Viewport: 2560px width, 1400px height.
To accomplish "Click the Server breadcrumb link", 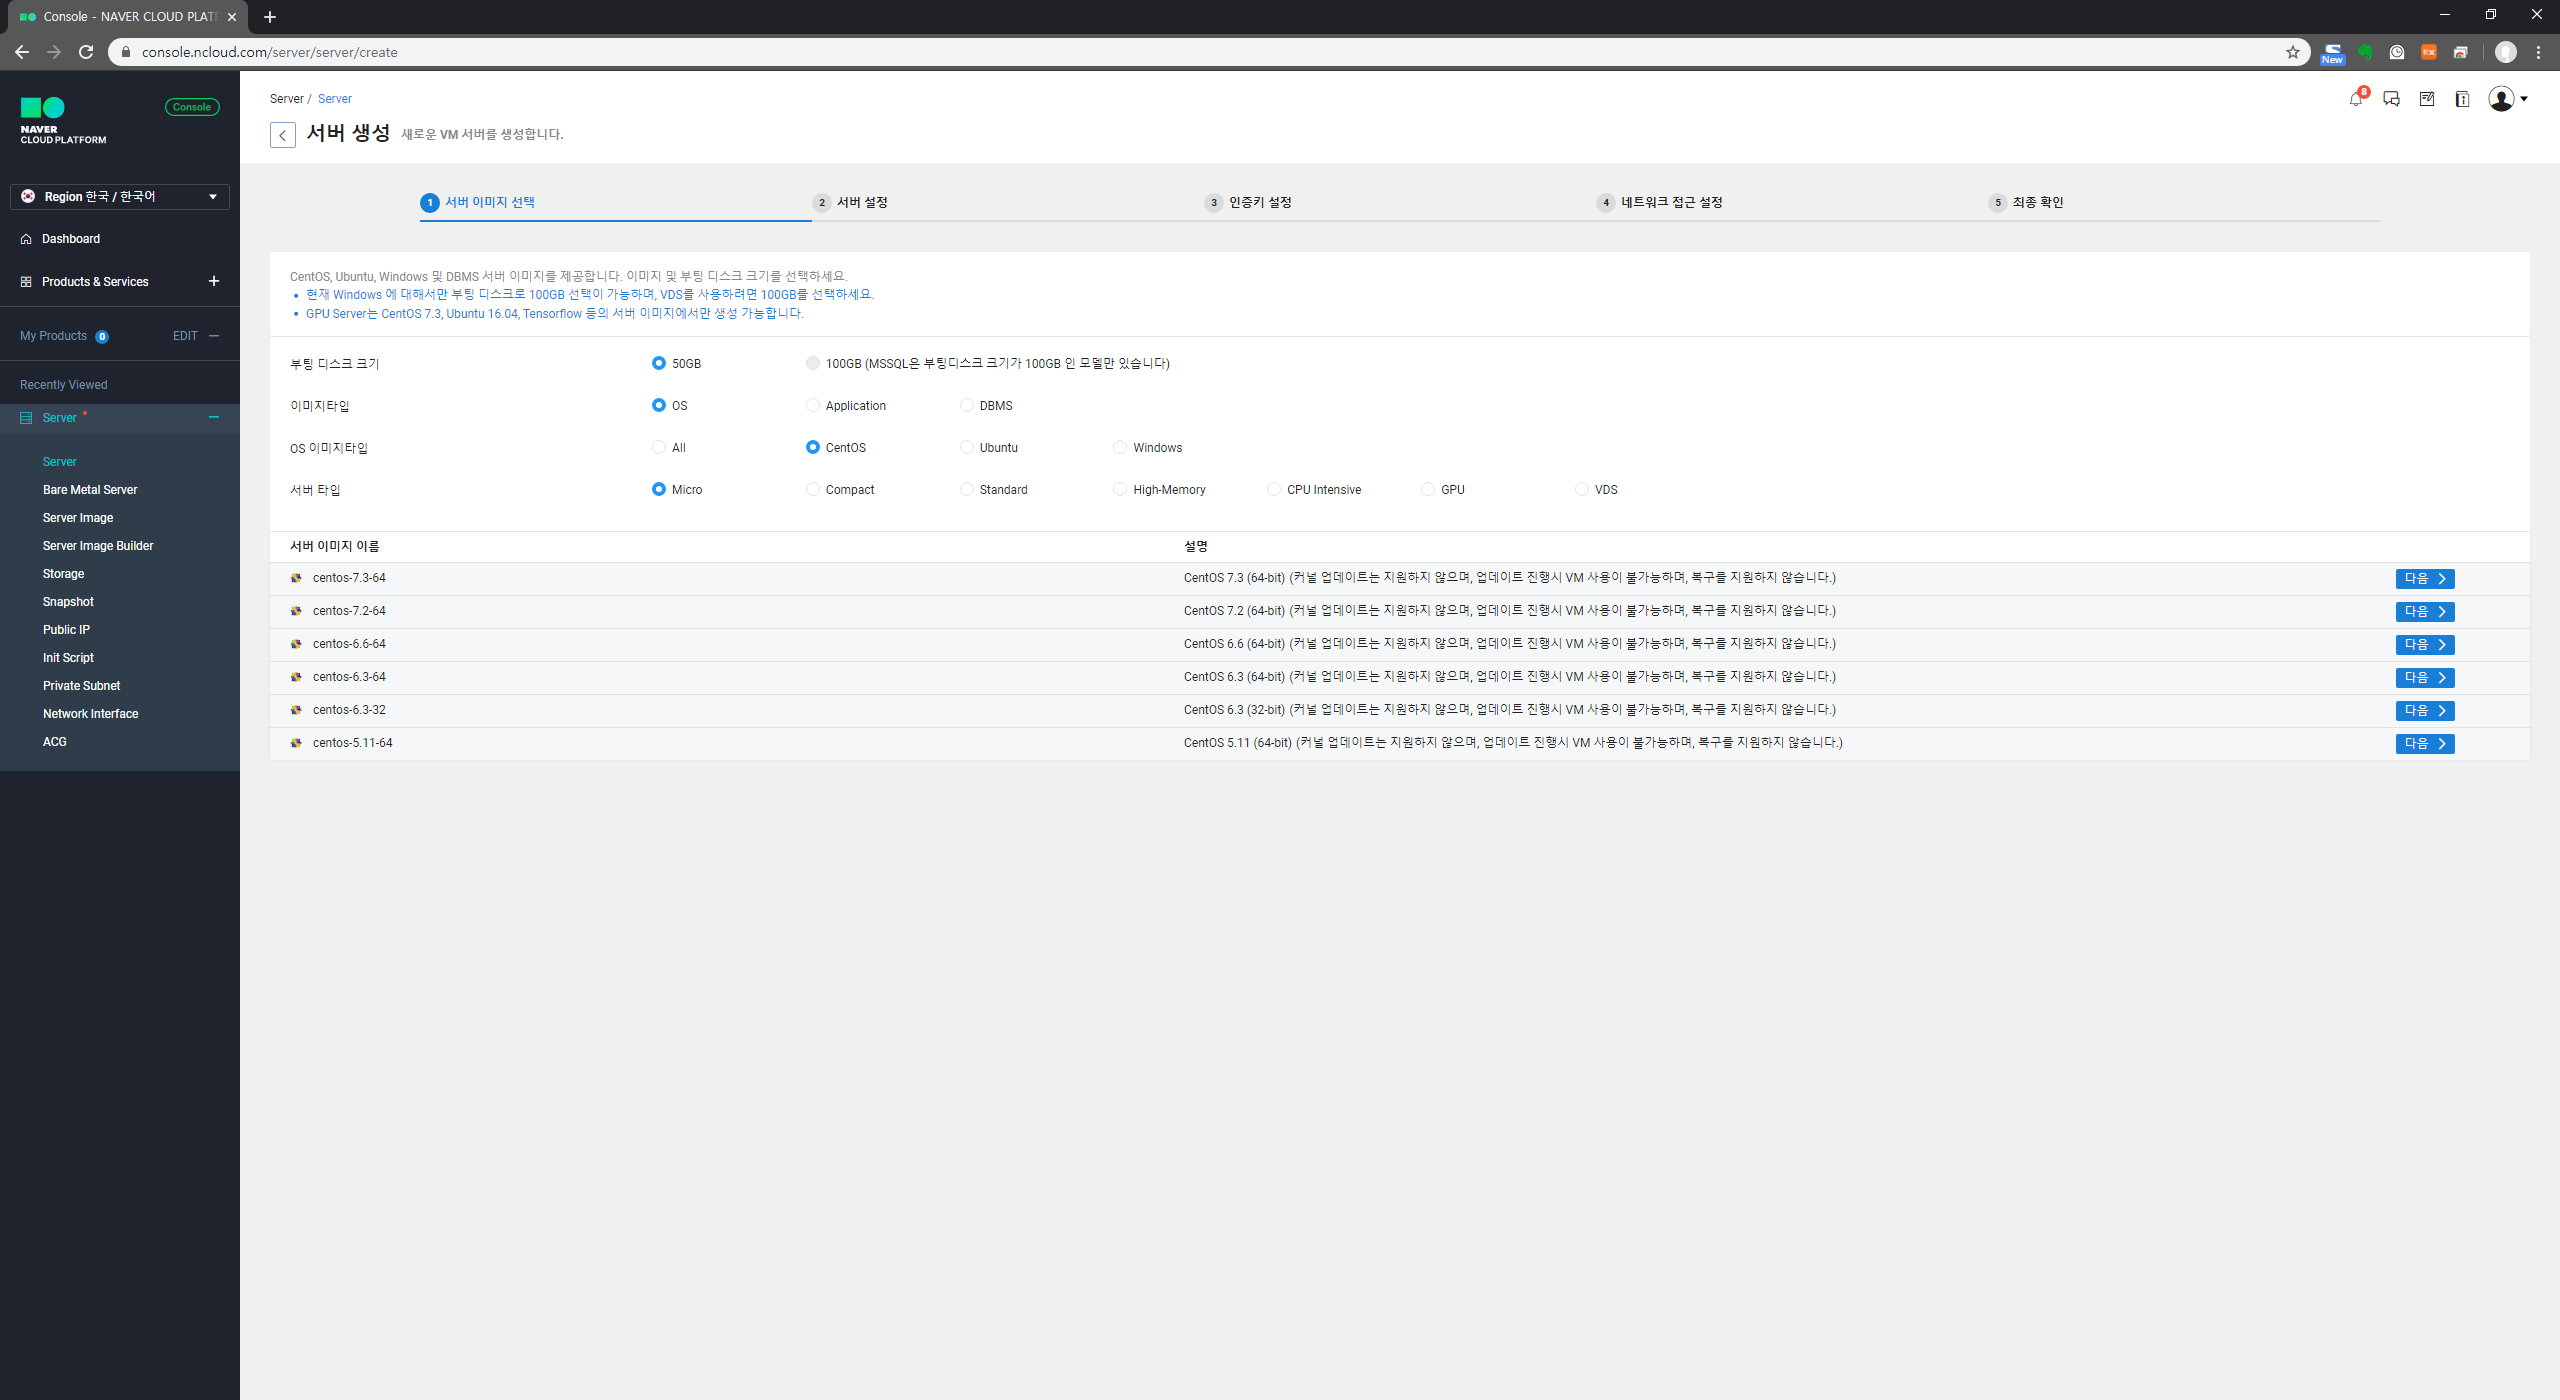I will [x=335, y=99].
